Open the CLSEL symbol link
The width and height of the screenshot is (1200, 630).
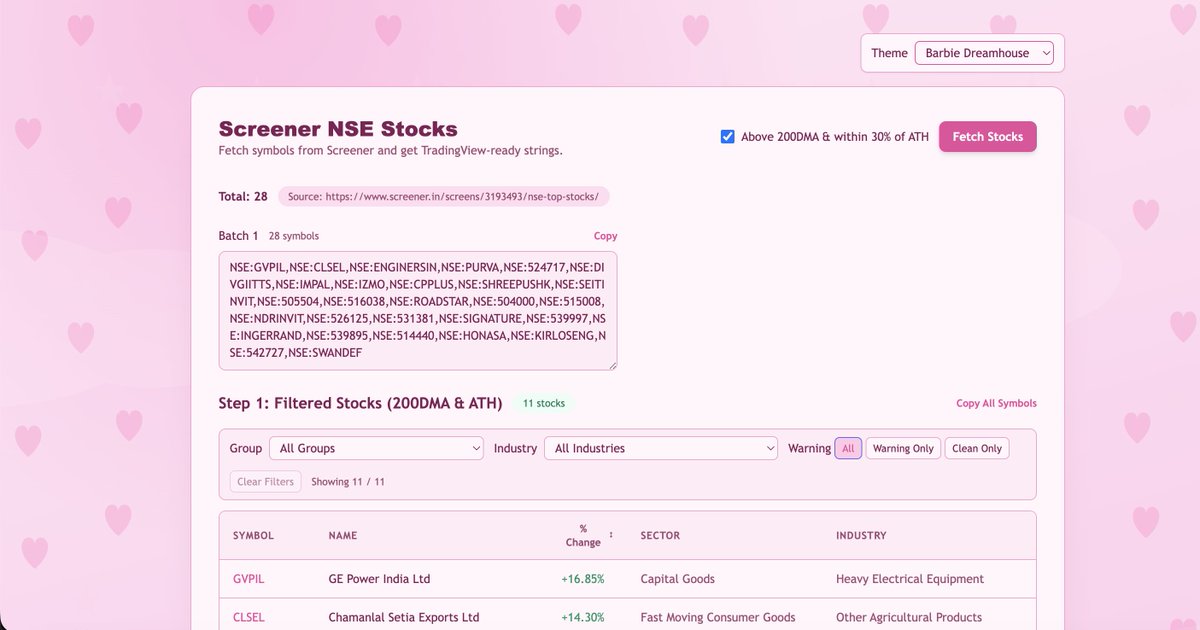coord(249,618)
